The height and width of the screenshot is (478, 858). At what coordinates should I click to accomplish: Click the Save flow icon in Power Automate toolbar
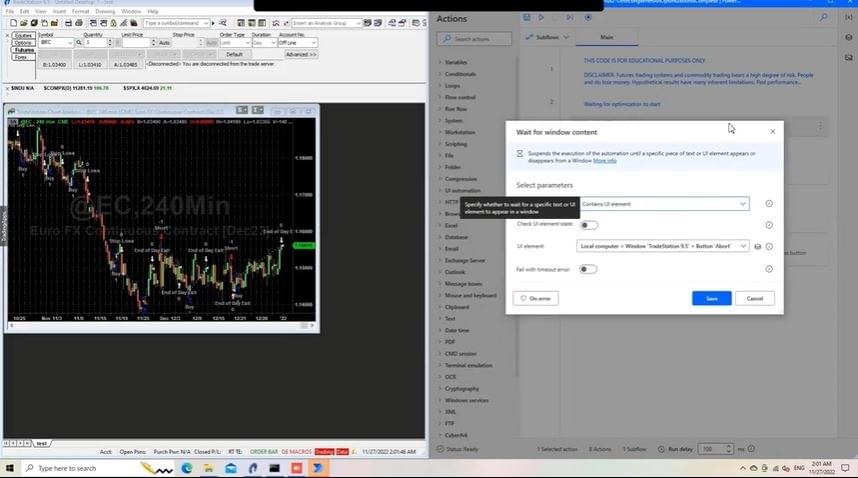point(527,17)
